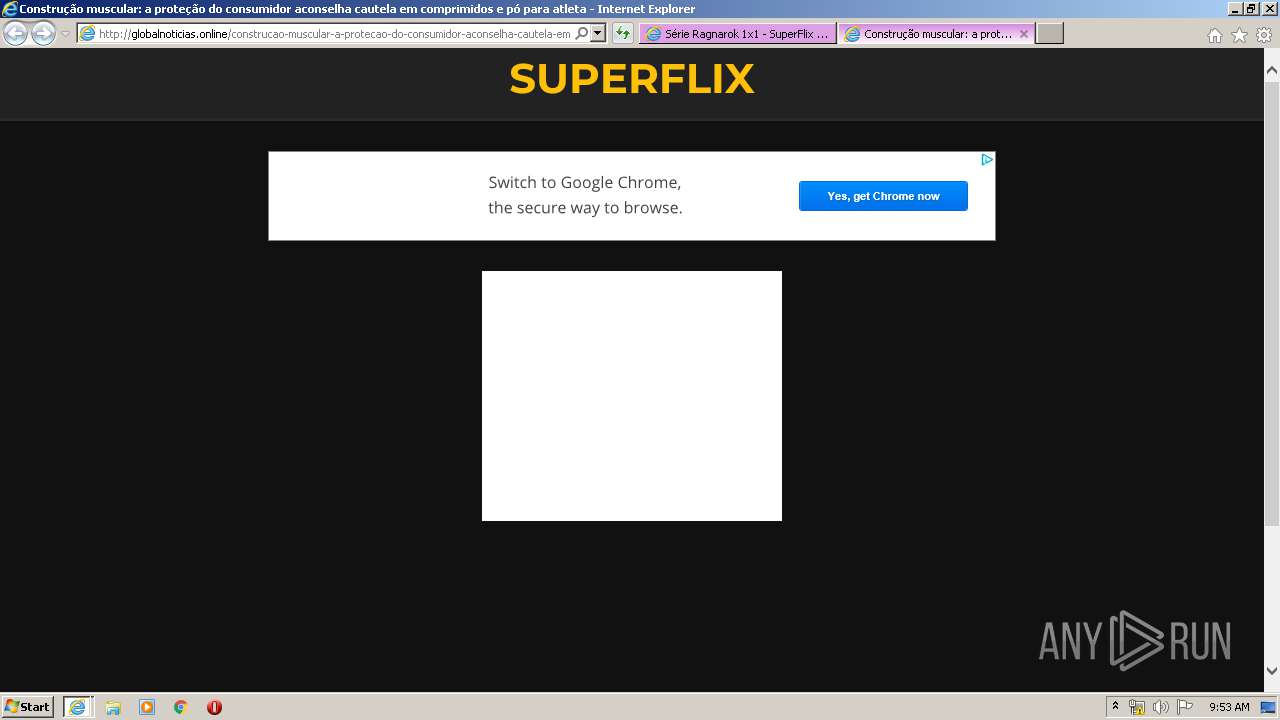Click the IE Forward navigation button
This screenshot has width=1280, height=720.
coord(43,33)
